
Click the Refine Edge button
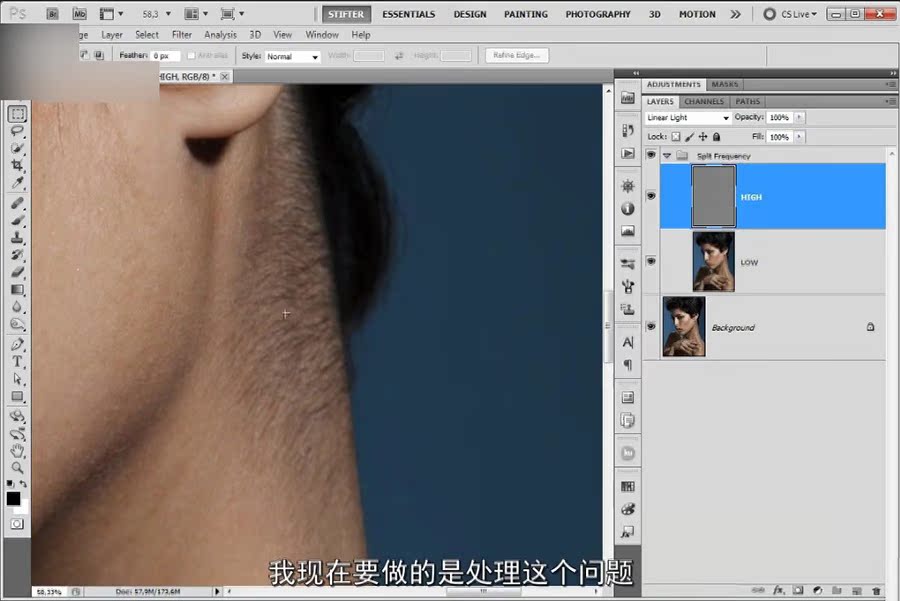coord(517,55)
